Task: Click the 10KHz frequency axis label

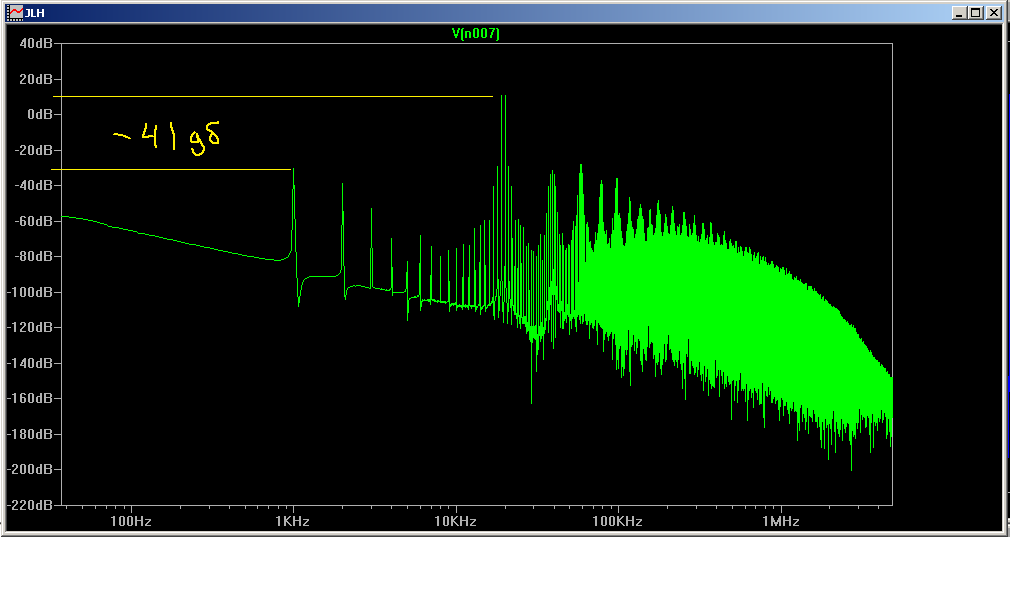Action: click(455, 521)
